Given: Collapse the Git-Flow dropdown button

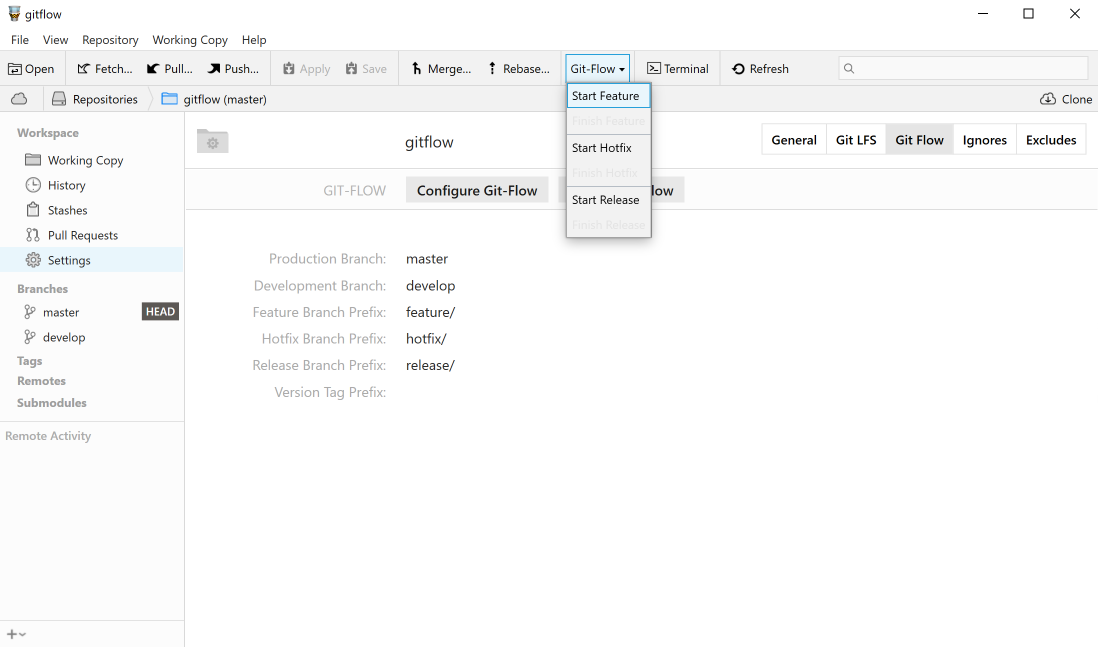Looking at the screenshot, I should 598,69.
